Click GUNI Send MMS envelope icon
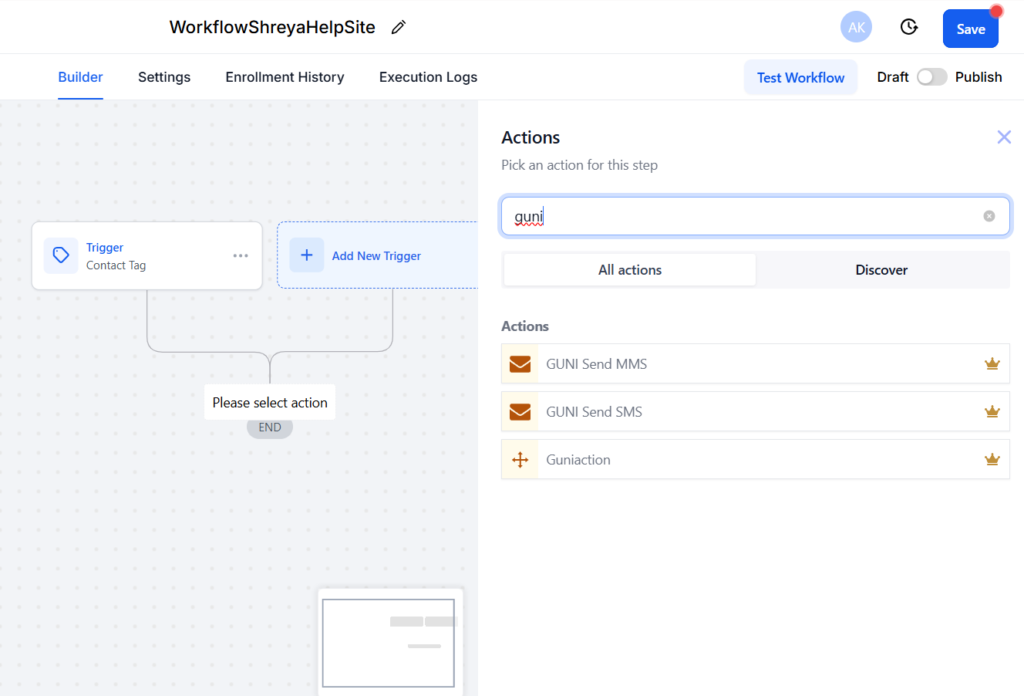1024x696 pixels. click(520, 364)
